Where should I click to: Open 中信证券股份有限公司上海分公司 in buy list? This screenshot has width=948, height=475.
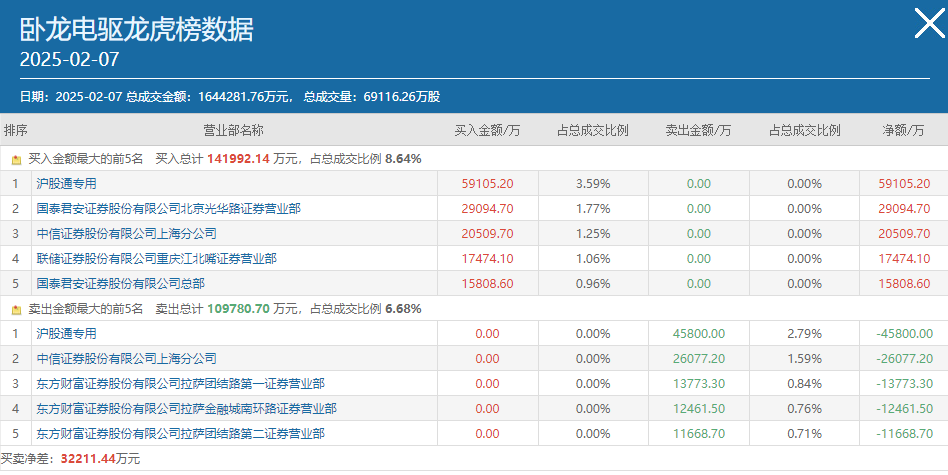coord(126,233)
